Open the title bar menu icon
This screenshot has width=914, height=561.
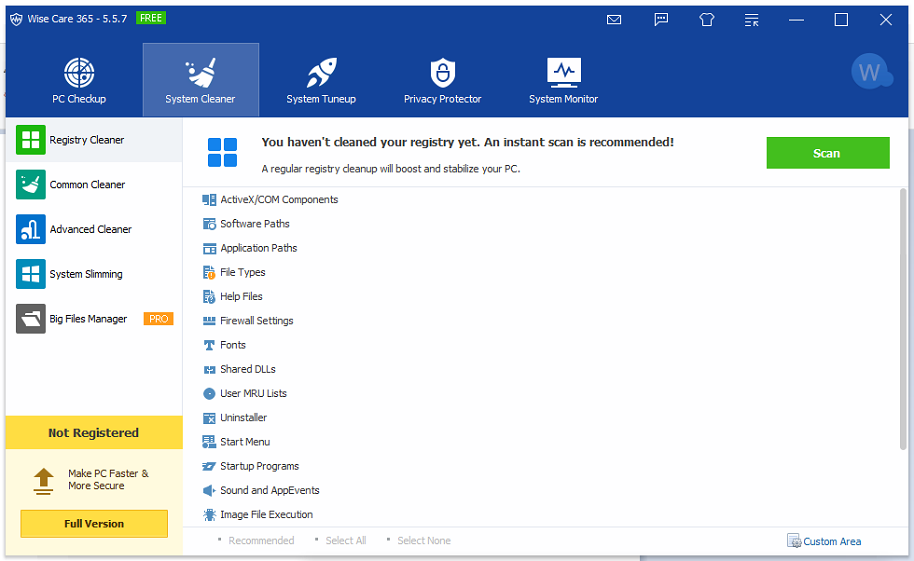tap(751, 20)
